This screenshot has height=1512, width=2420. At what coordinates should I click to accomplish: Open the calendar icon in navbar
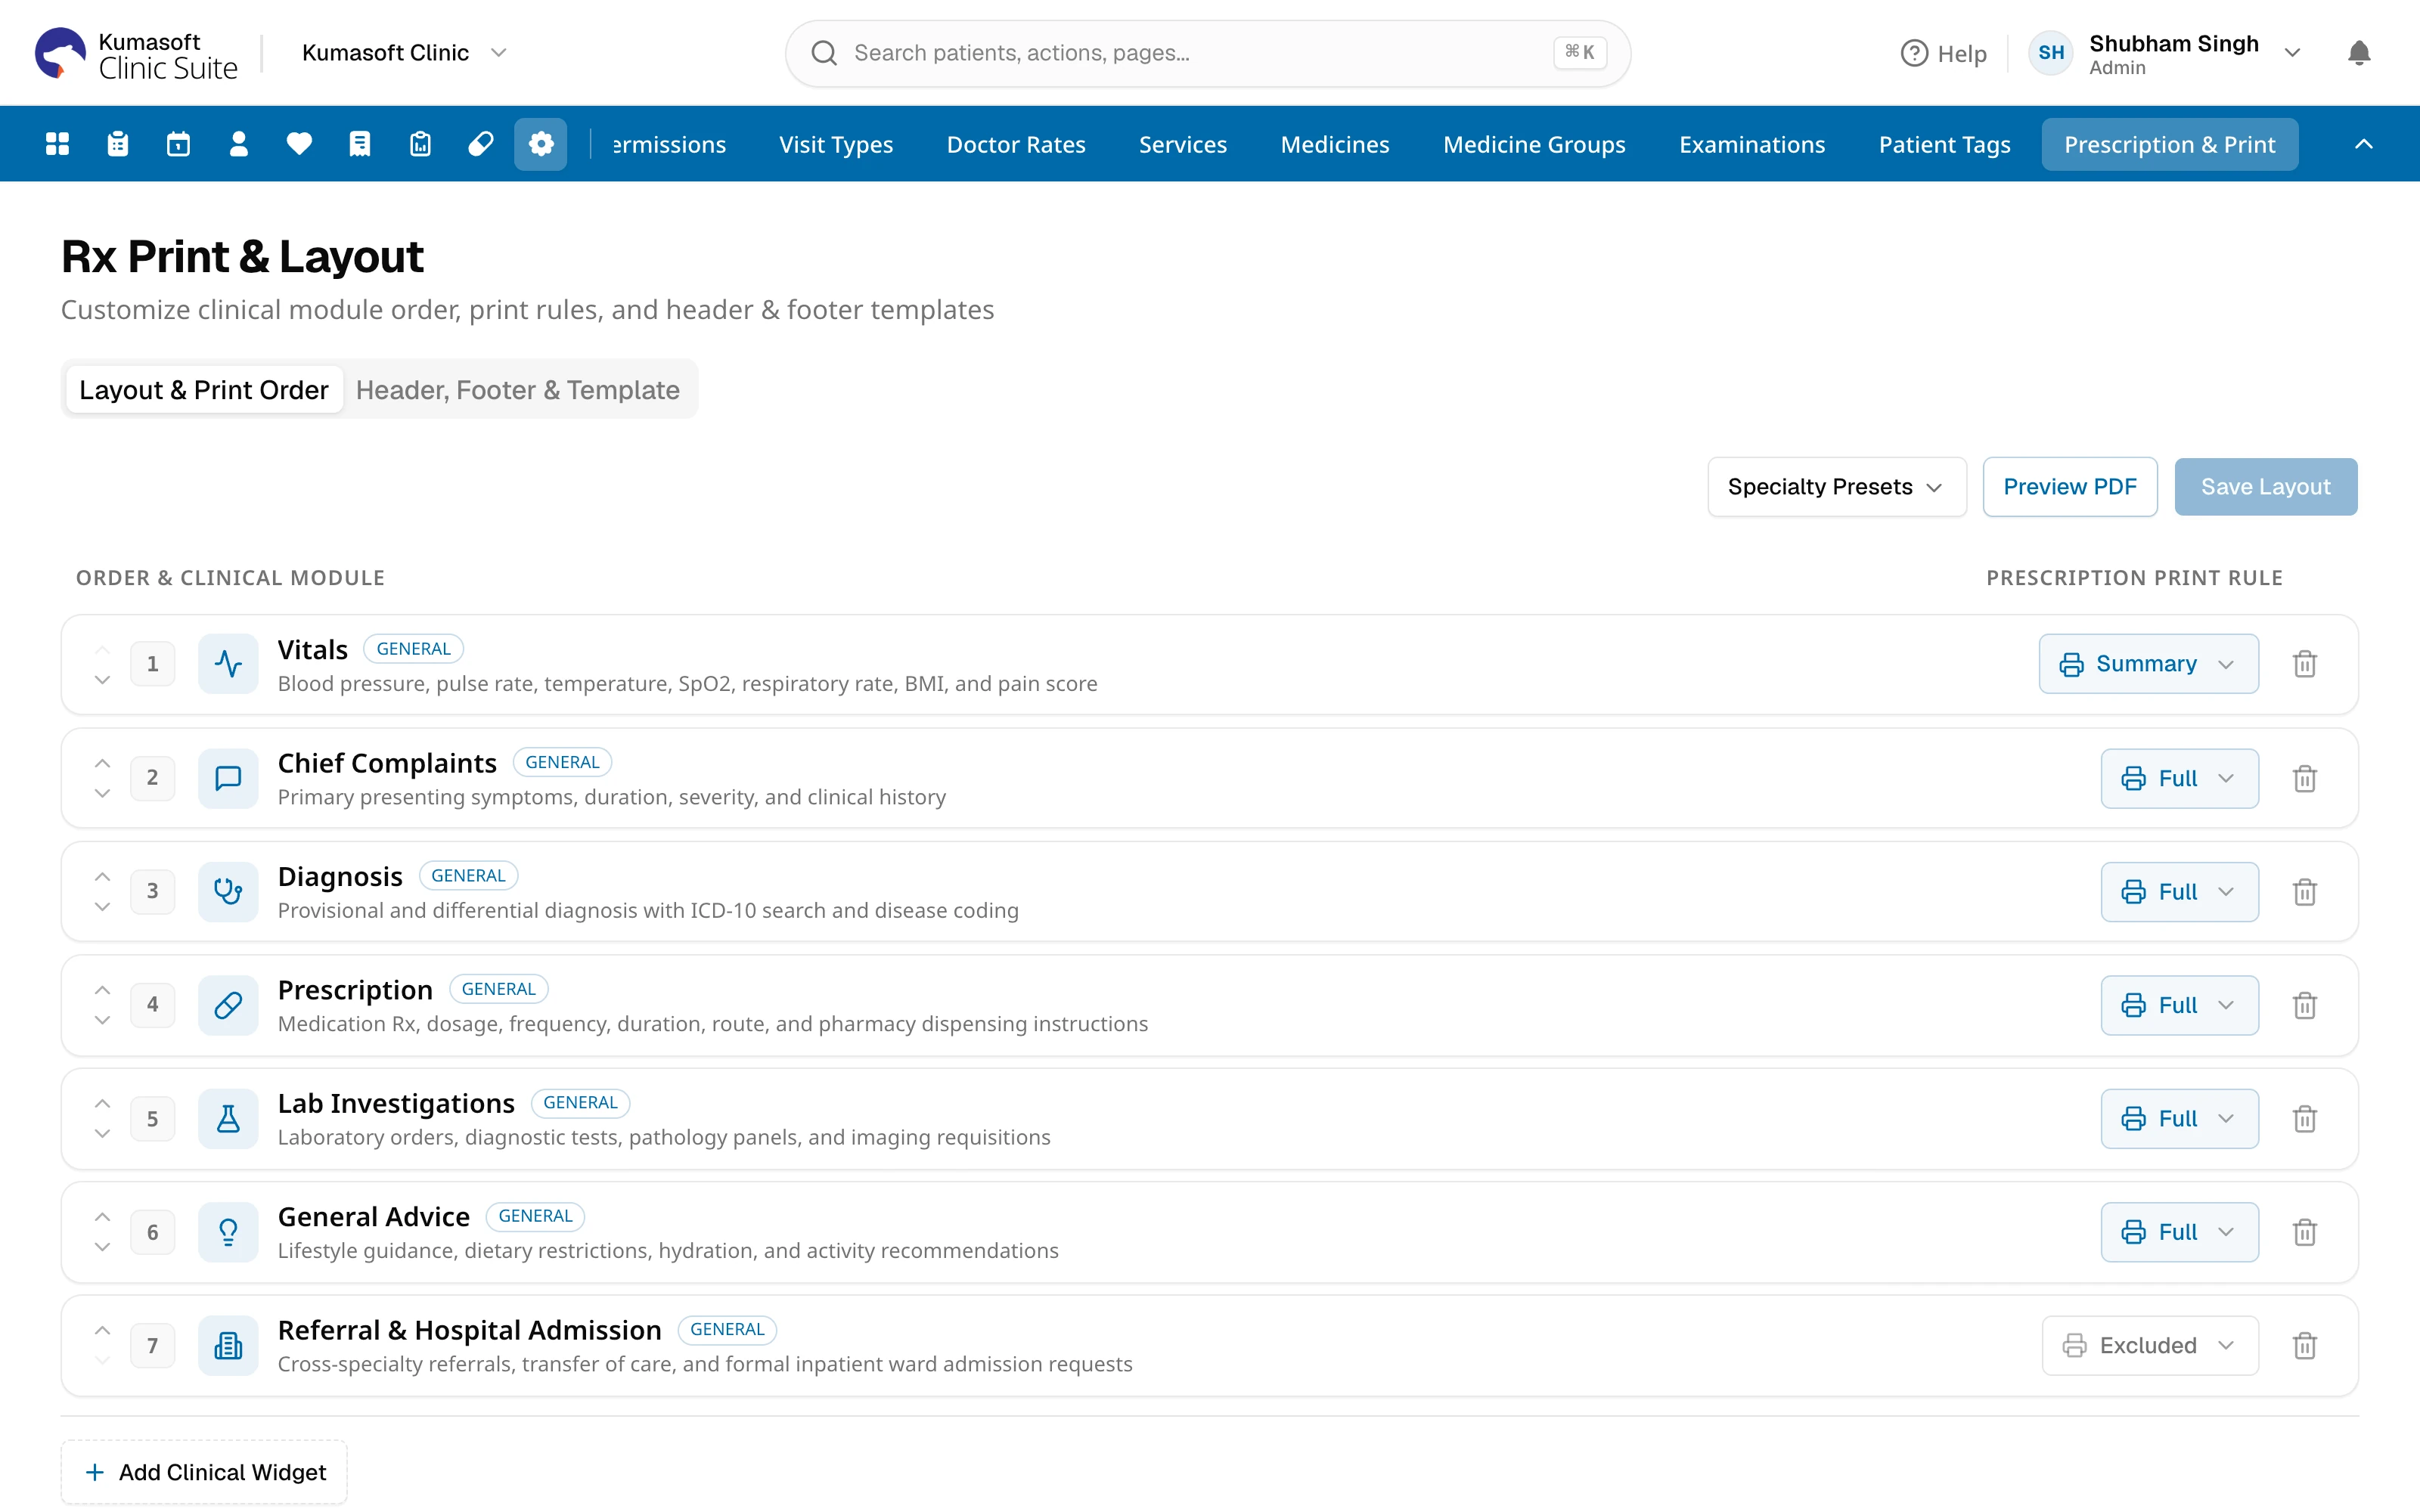point(178,144)
